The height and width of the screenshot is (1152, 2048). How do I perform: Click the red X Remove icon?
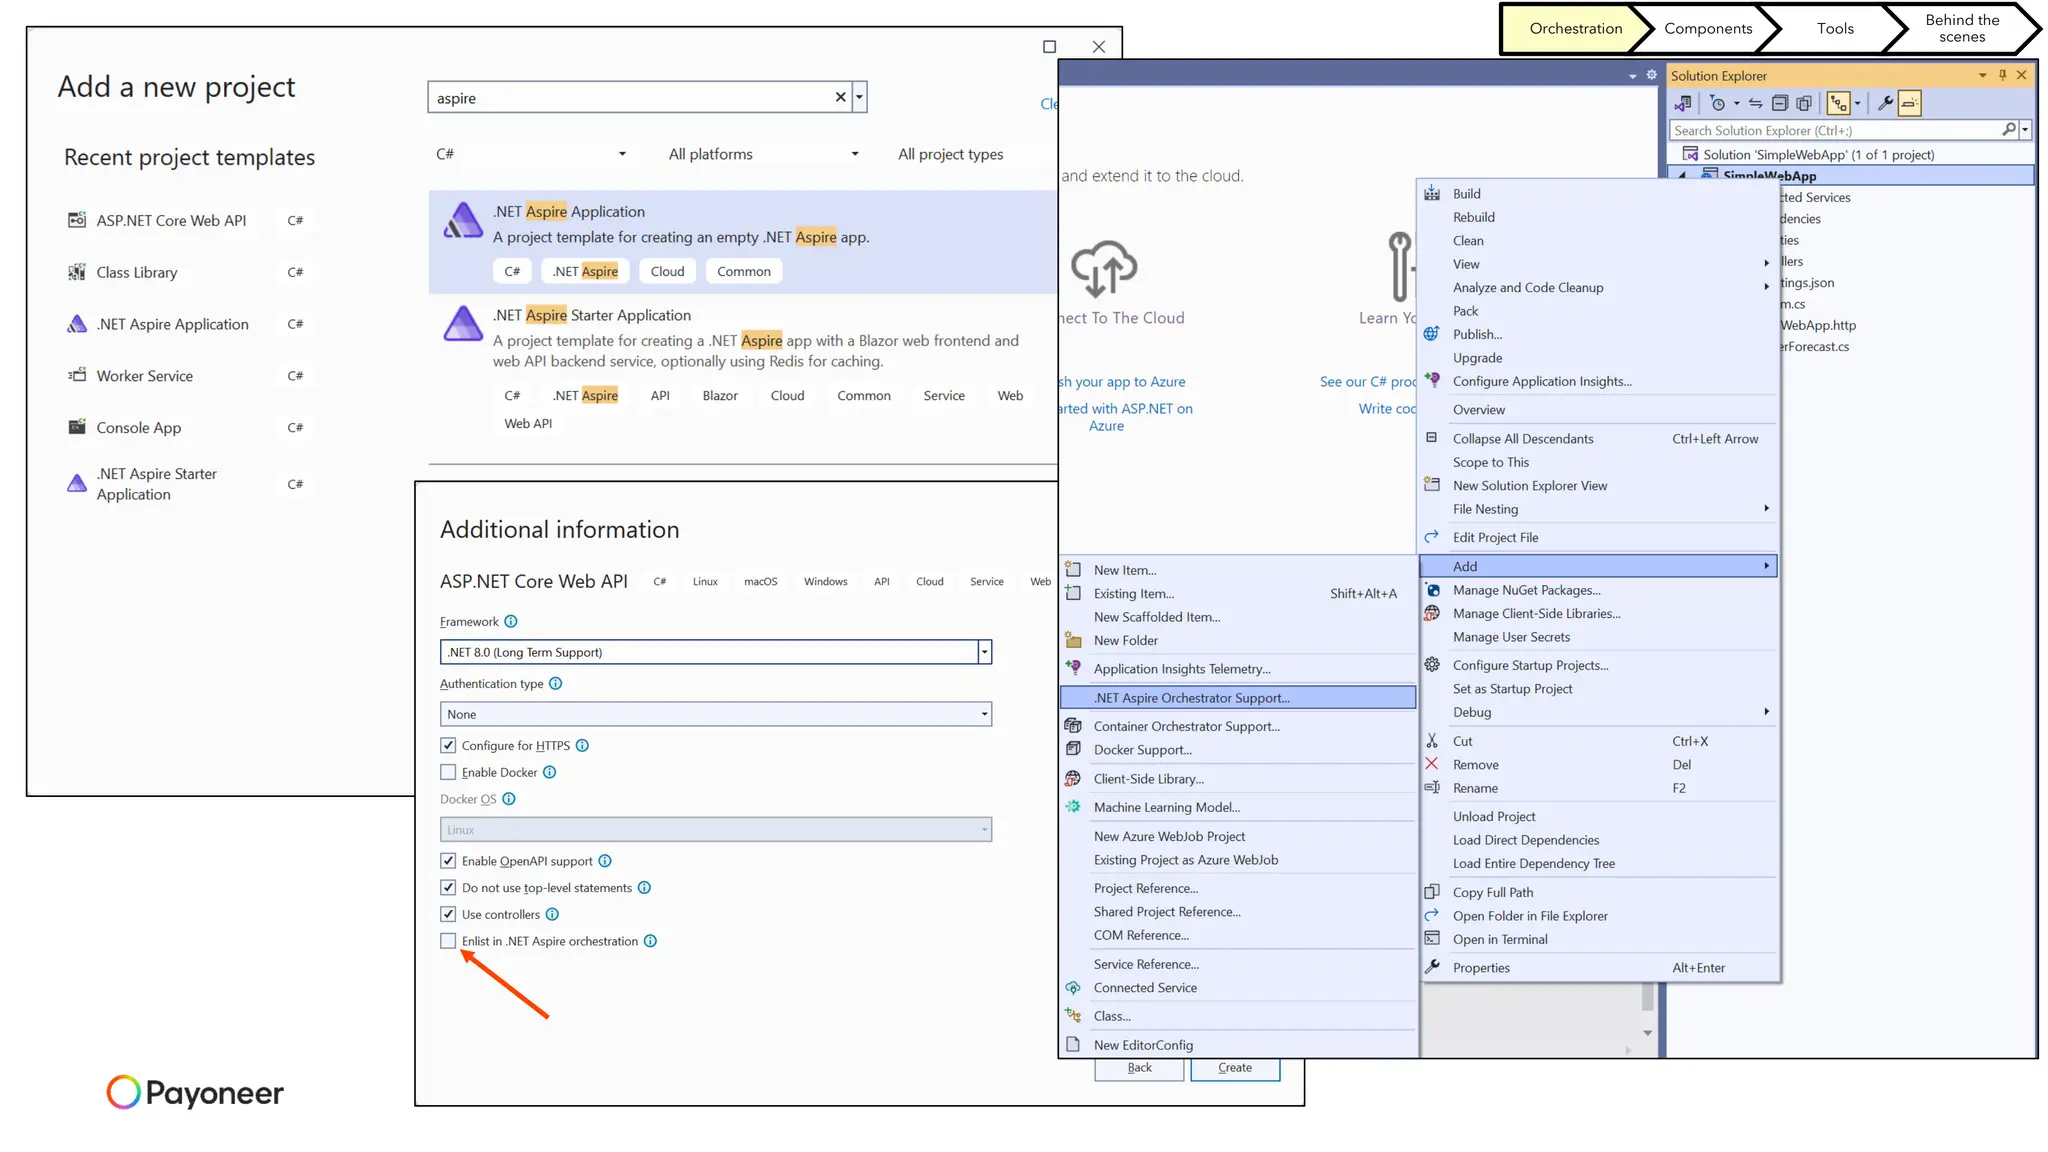click(x=1432, y=764)
